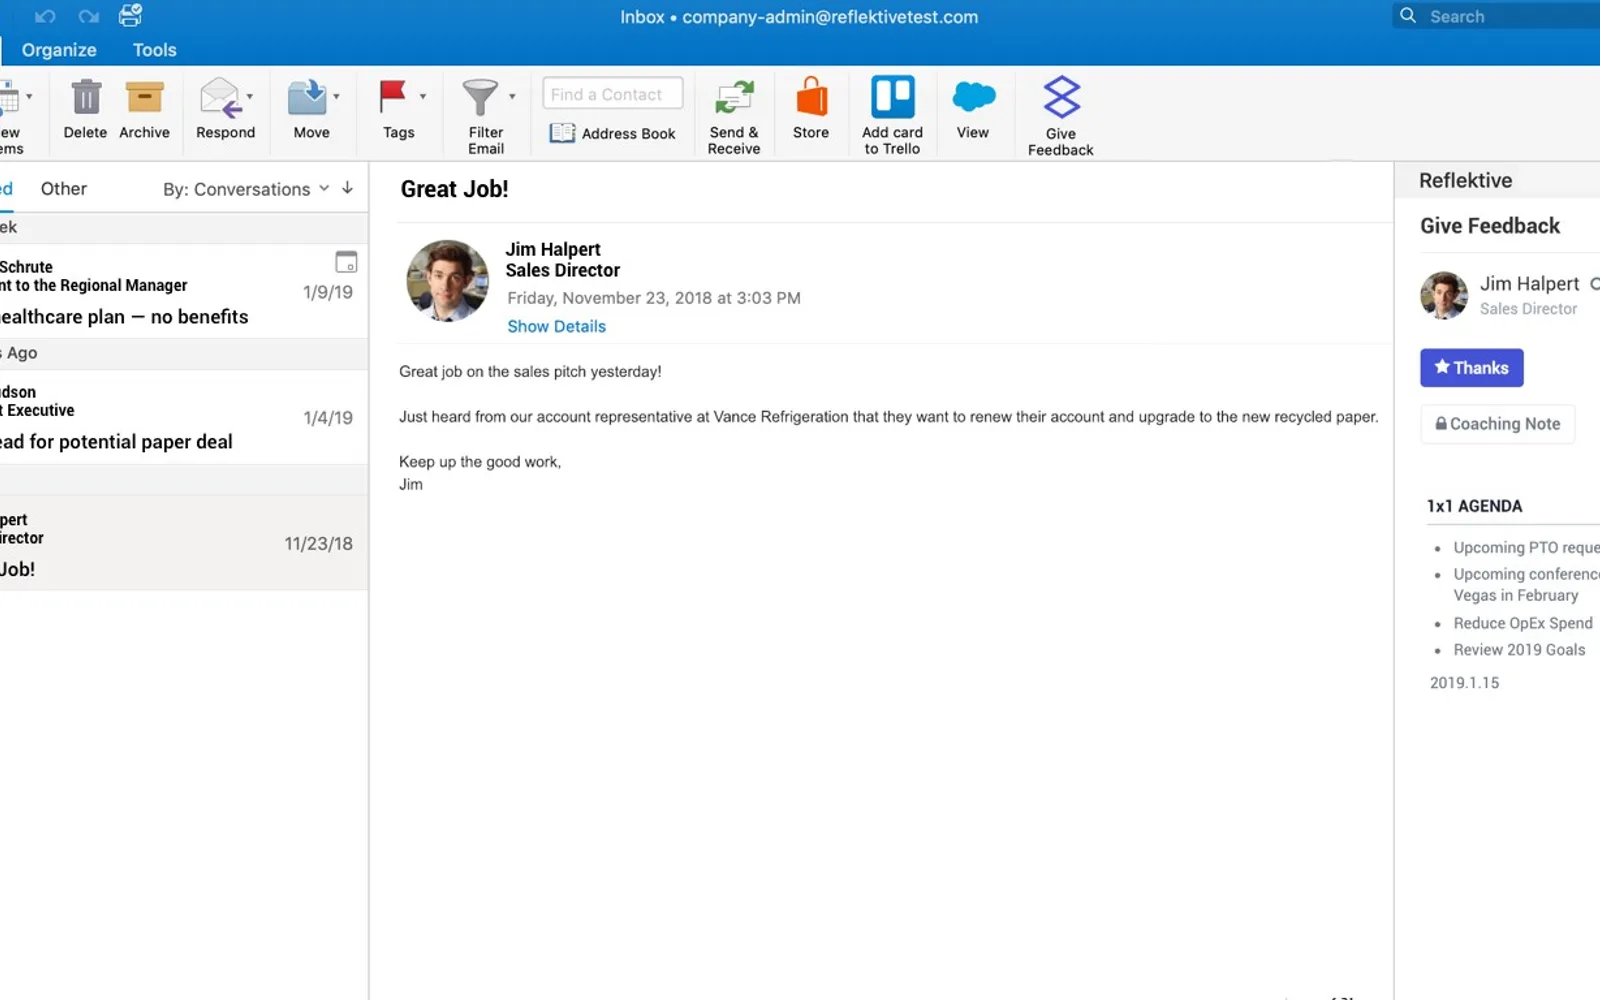The height and width of the screenshot is (1000, 1600).
Task: Click the Thanks button
Action: click(x=1471, y=368)
